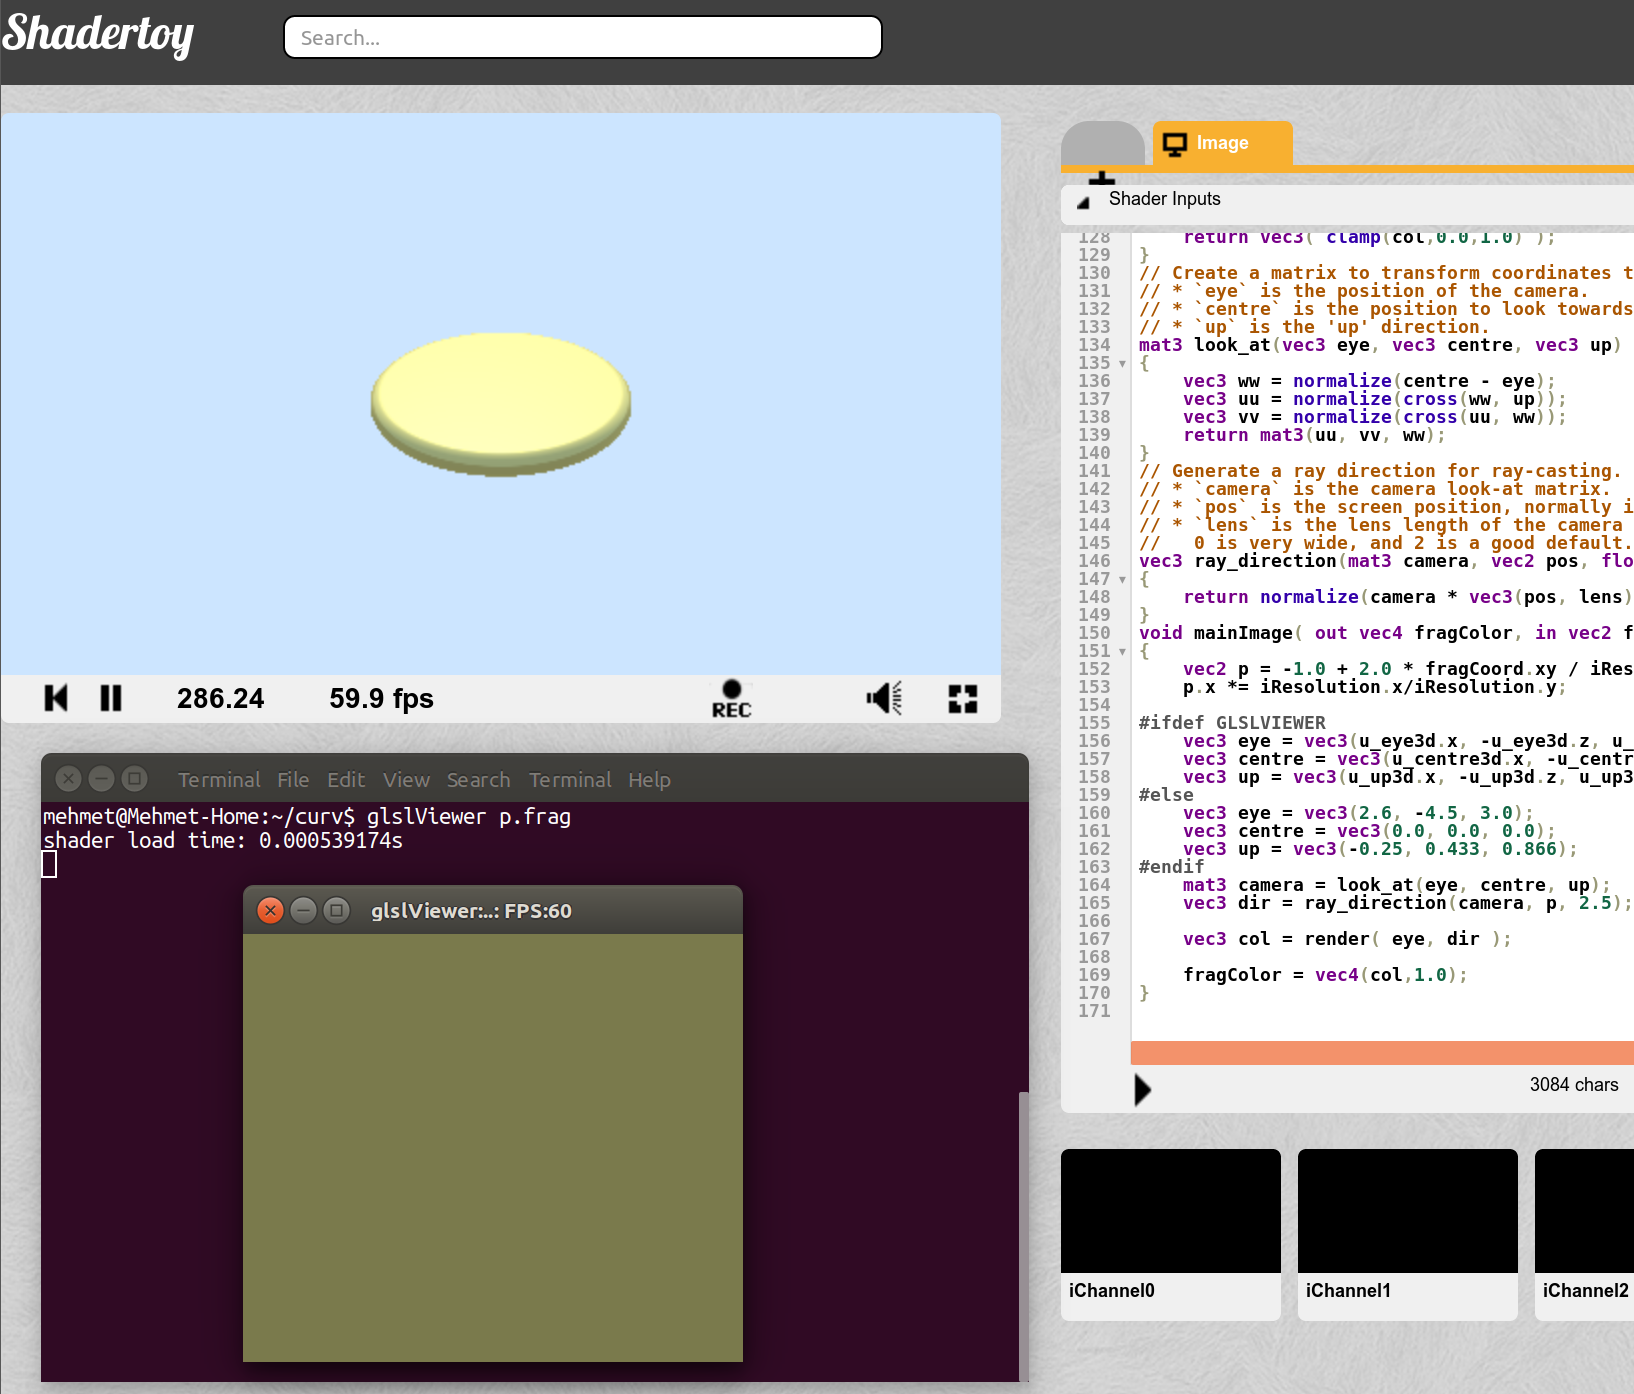Click the Search input field
The width and height of the screenshot is (1634, 1394).
pos(583,37)
